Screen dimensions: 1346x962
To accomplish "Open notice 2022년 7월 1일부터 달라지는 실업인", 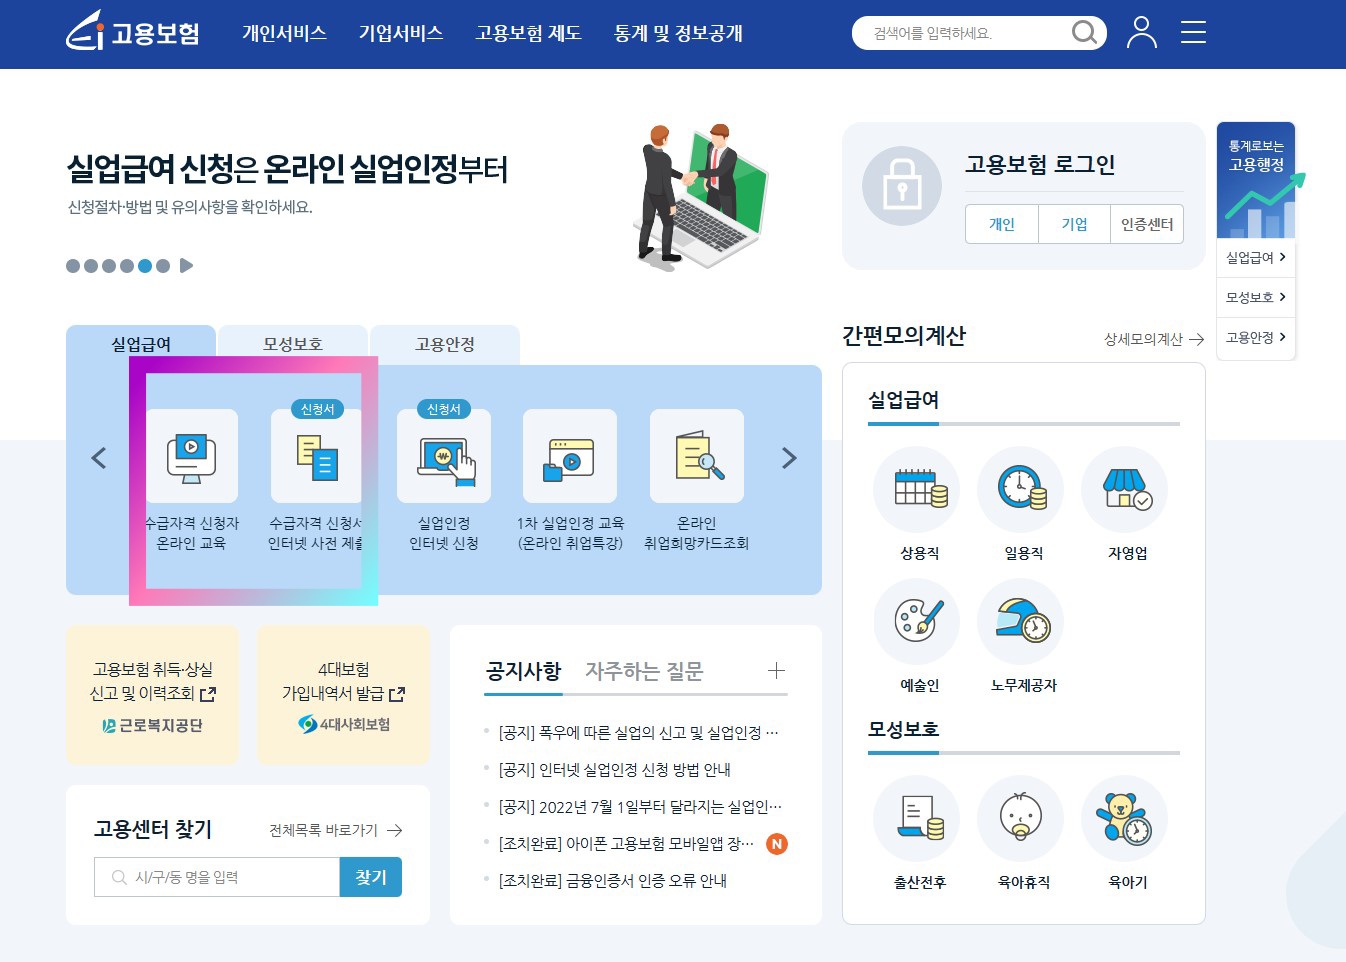I will (640, 807).
